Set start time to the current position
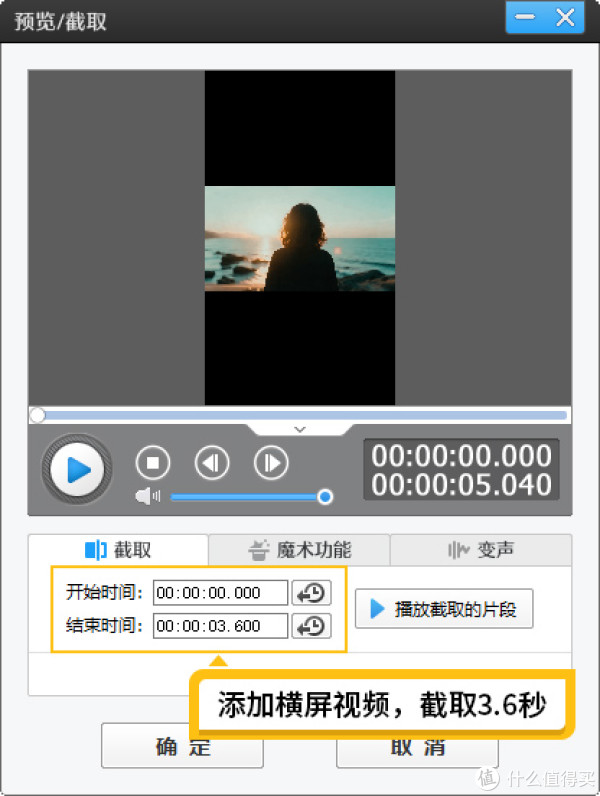 click(x=311, y=593)
